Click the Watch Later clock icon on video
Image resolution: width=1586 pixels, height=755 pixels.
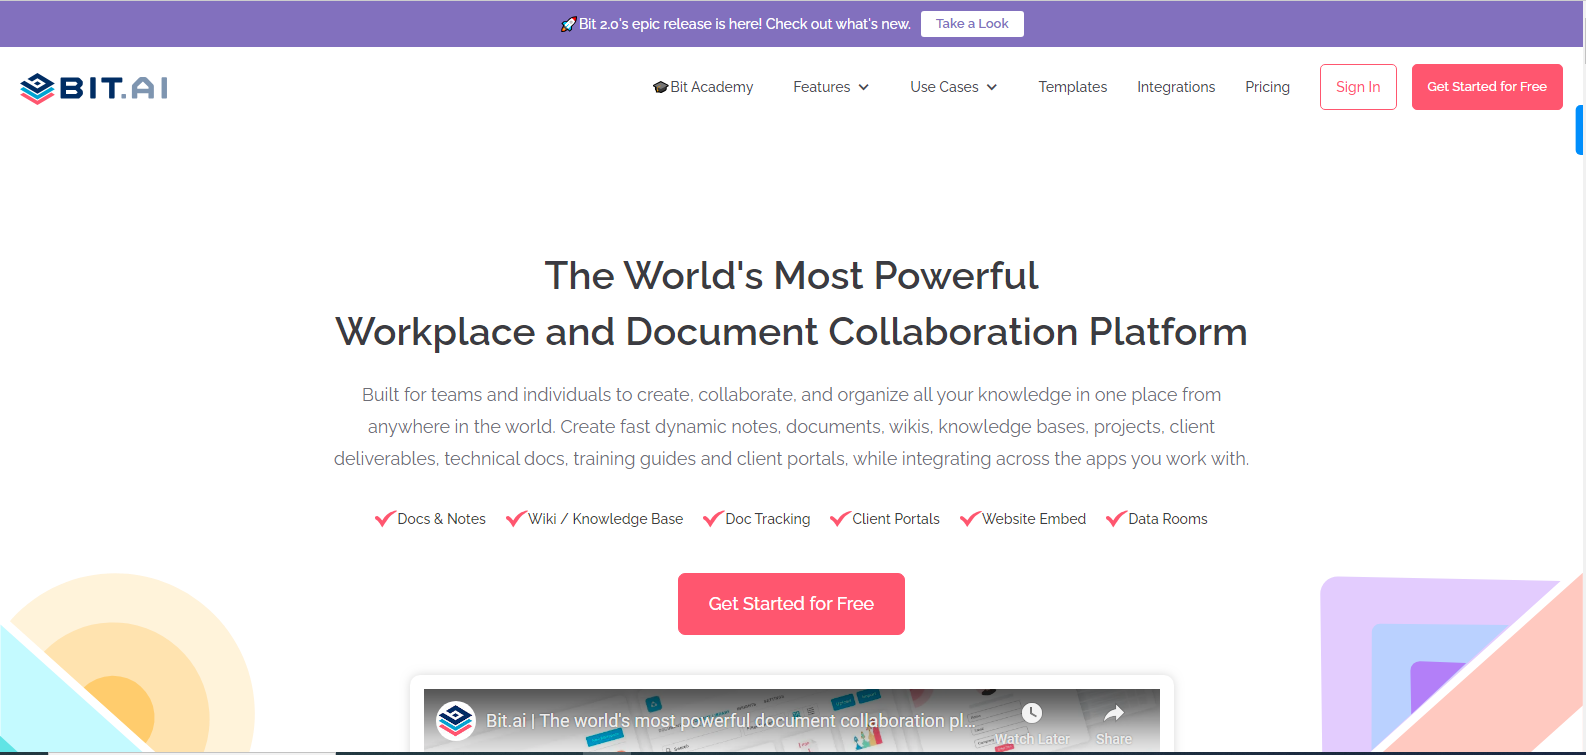tap(1032, 713)
